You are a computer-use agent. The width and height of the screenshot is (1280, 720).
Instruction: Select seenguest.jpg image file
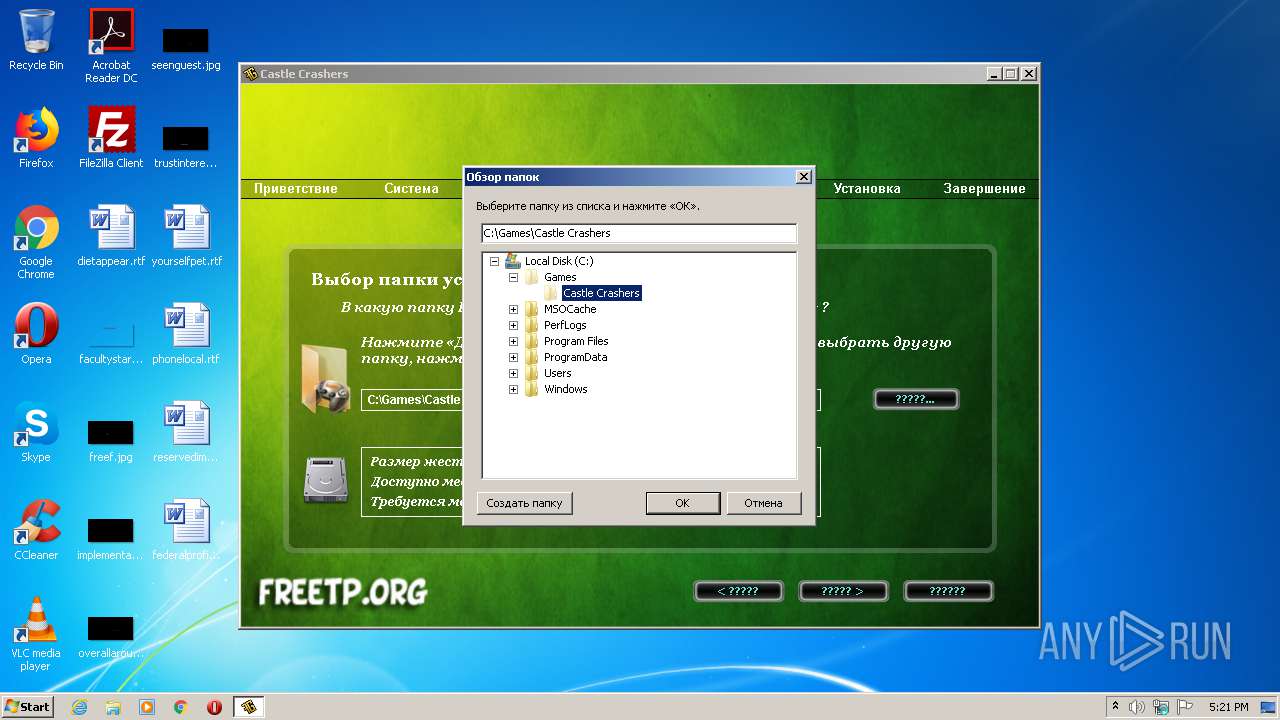click(186, 48)
